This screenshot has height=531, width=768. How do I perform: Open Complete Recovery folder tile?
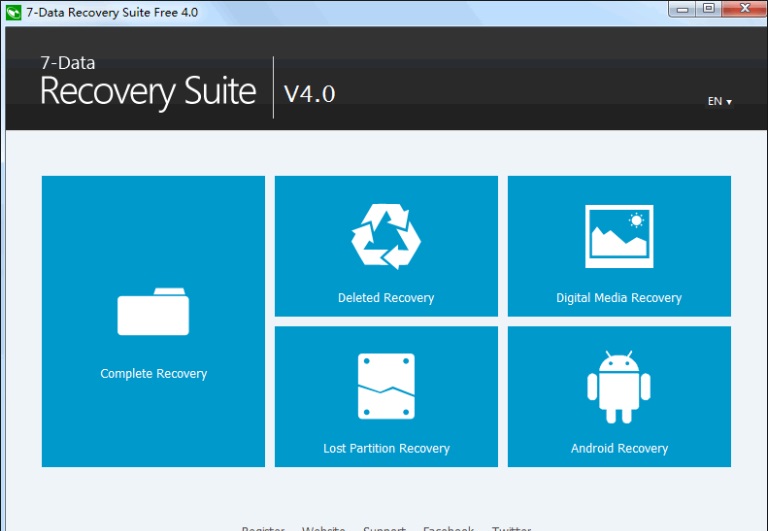pyautogui.click(x=153, y=321)
